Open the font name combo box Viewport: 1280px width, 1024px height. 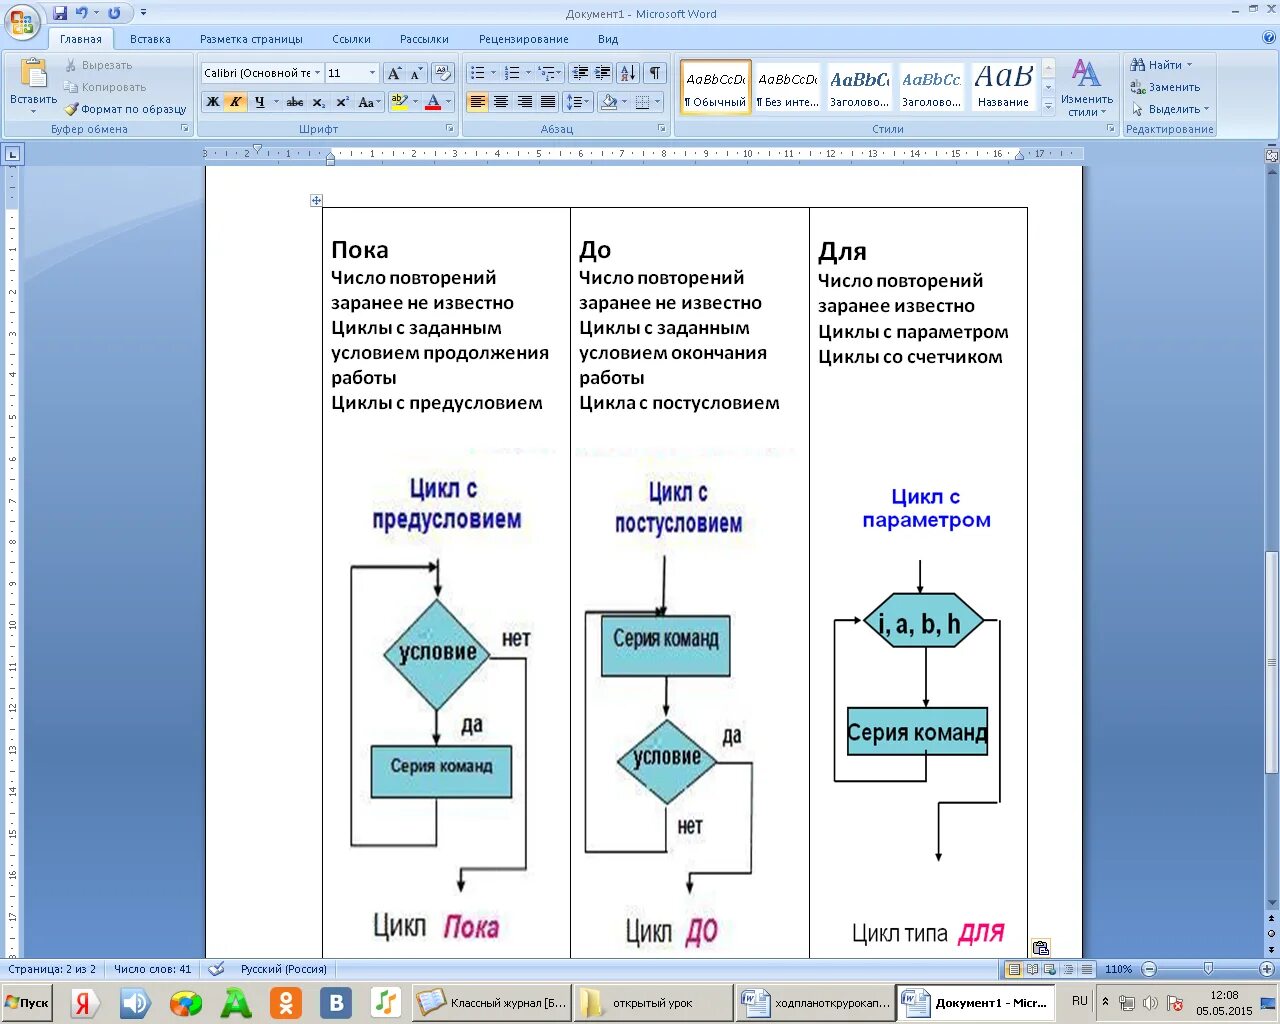click(x=261, y=73)
